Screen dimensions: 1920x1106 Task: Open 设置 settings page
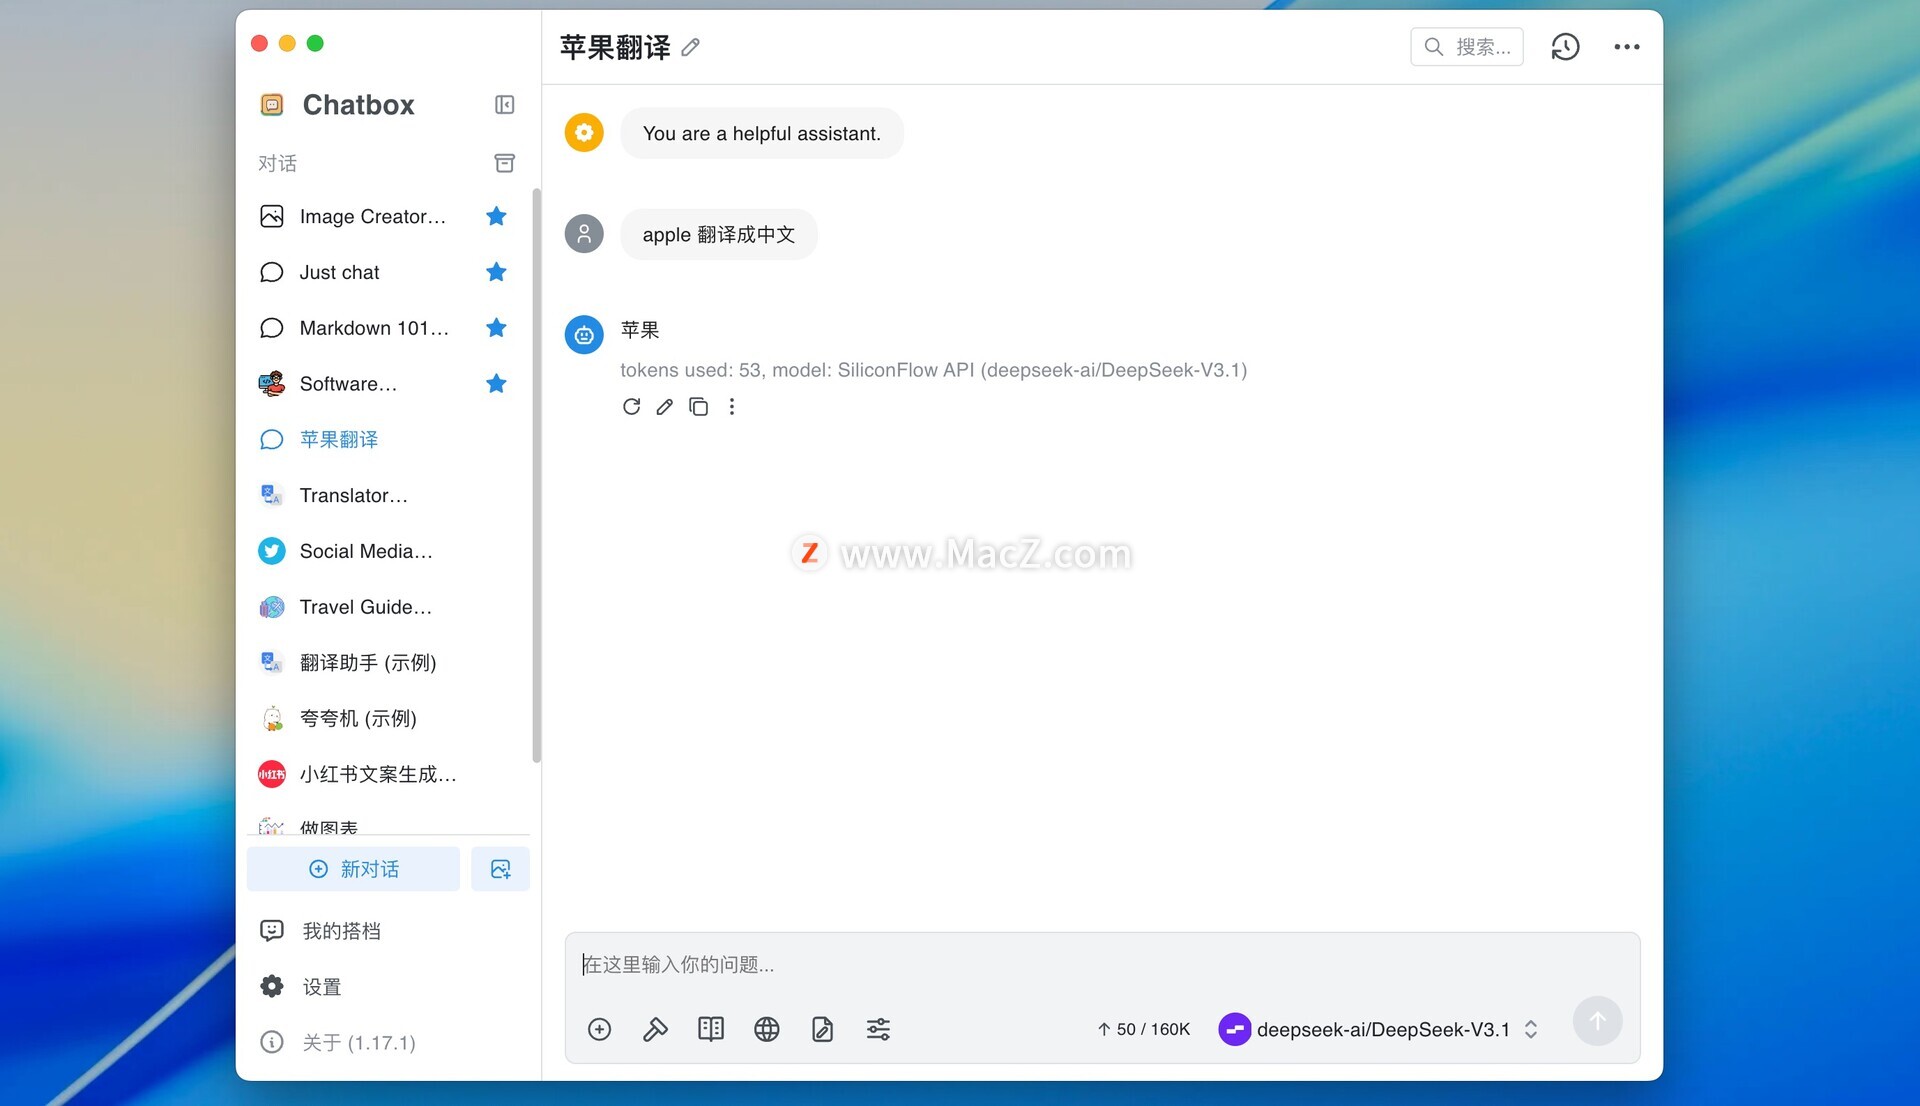[321, 987]
